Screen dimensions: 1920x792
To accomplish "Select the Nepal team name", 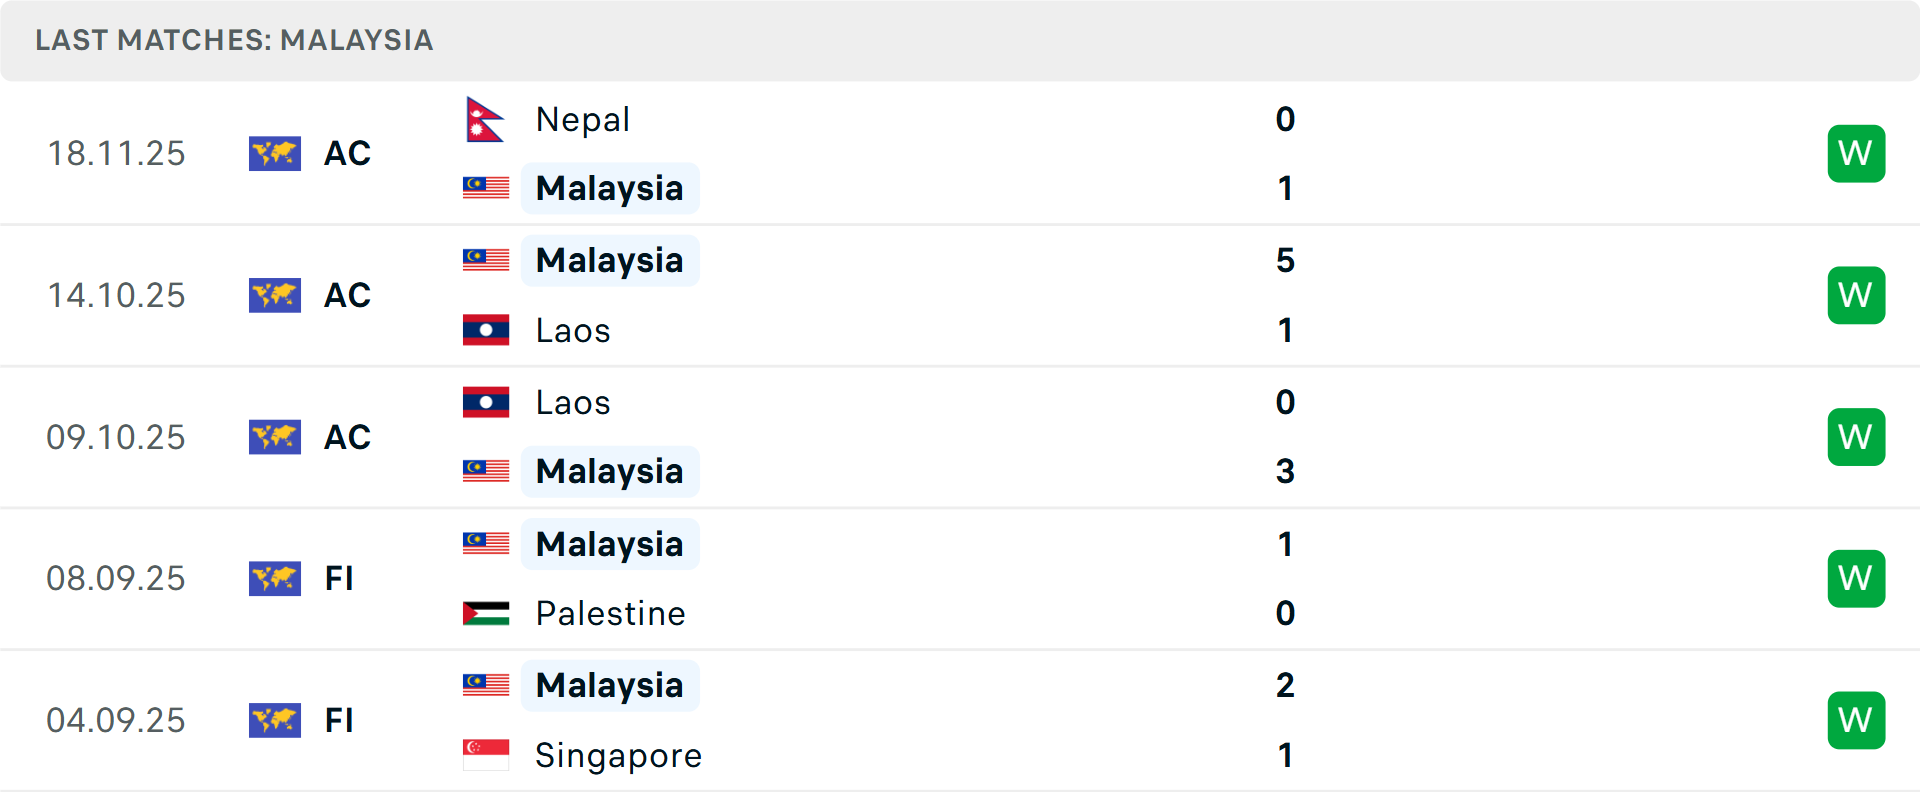I will pyautogui.click(x=582, y=118).
